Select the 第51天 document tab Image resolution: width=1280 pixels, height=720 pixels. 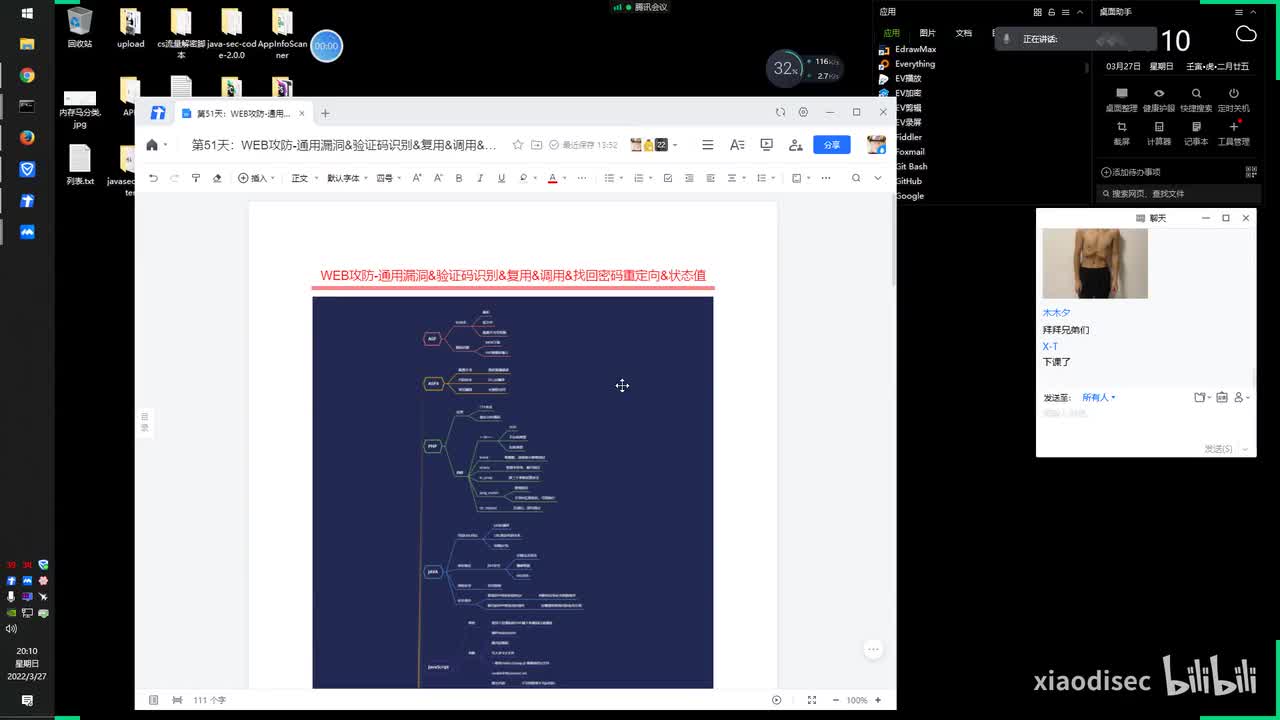[242, 113]
